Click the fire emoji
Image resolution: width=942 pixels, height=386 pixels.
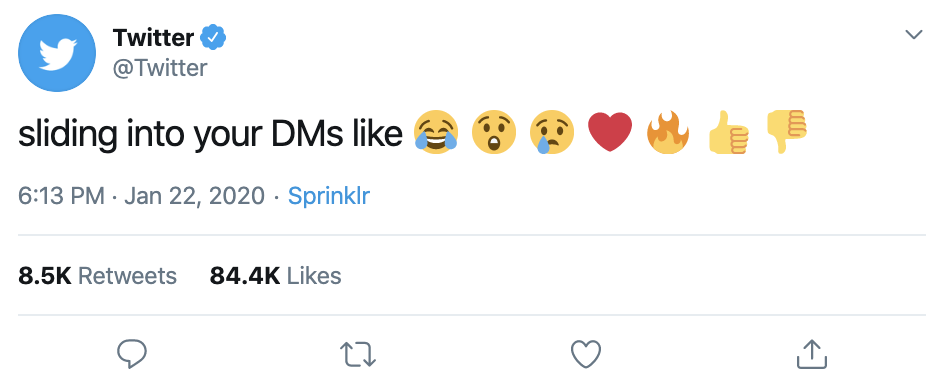[667, 131]
